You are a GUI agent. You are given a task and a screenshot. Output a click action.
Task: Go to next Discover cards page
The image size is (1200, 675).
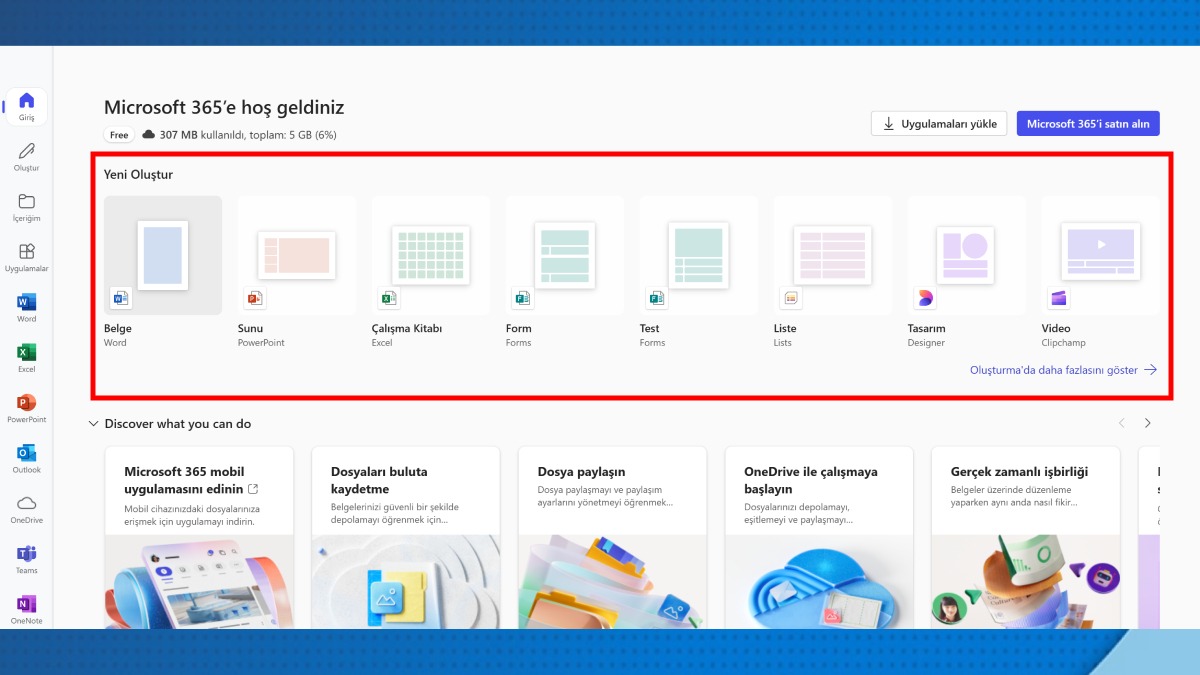(1147, 424)
